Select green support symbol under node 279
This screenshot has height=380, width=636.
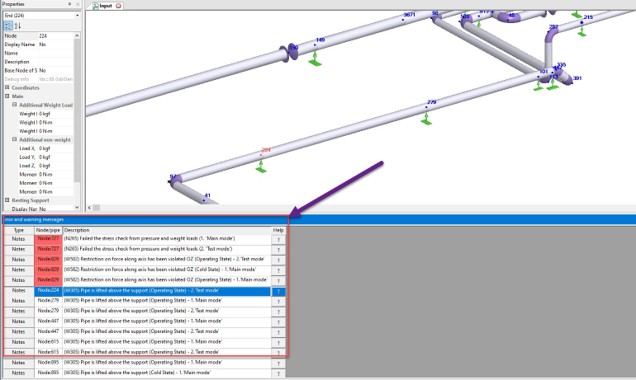tap(426, 119)
